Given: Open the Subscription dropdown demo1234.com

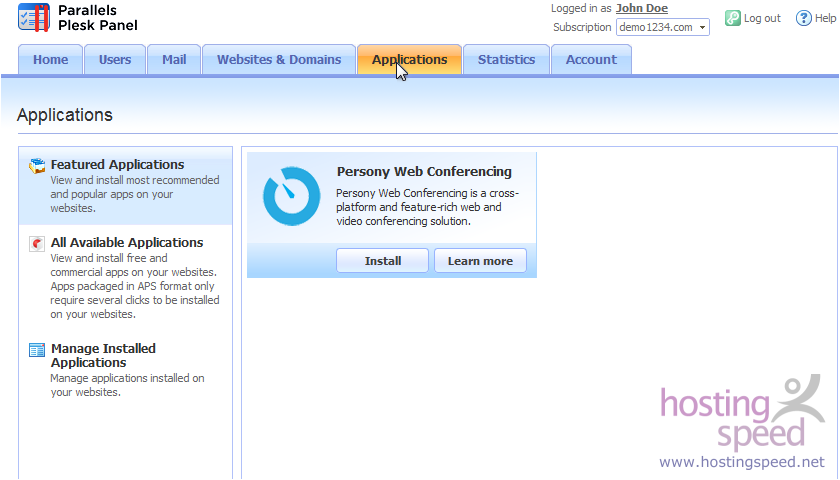Looking at the screenshot, I should click(x=663, y=27).
